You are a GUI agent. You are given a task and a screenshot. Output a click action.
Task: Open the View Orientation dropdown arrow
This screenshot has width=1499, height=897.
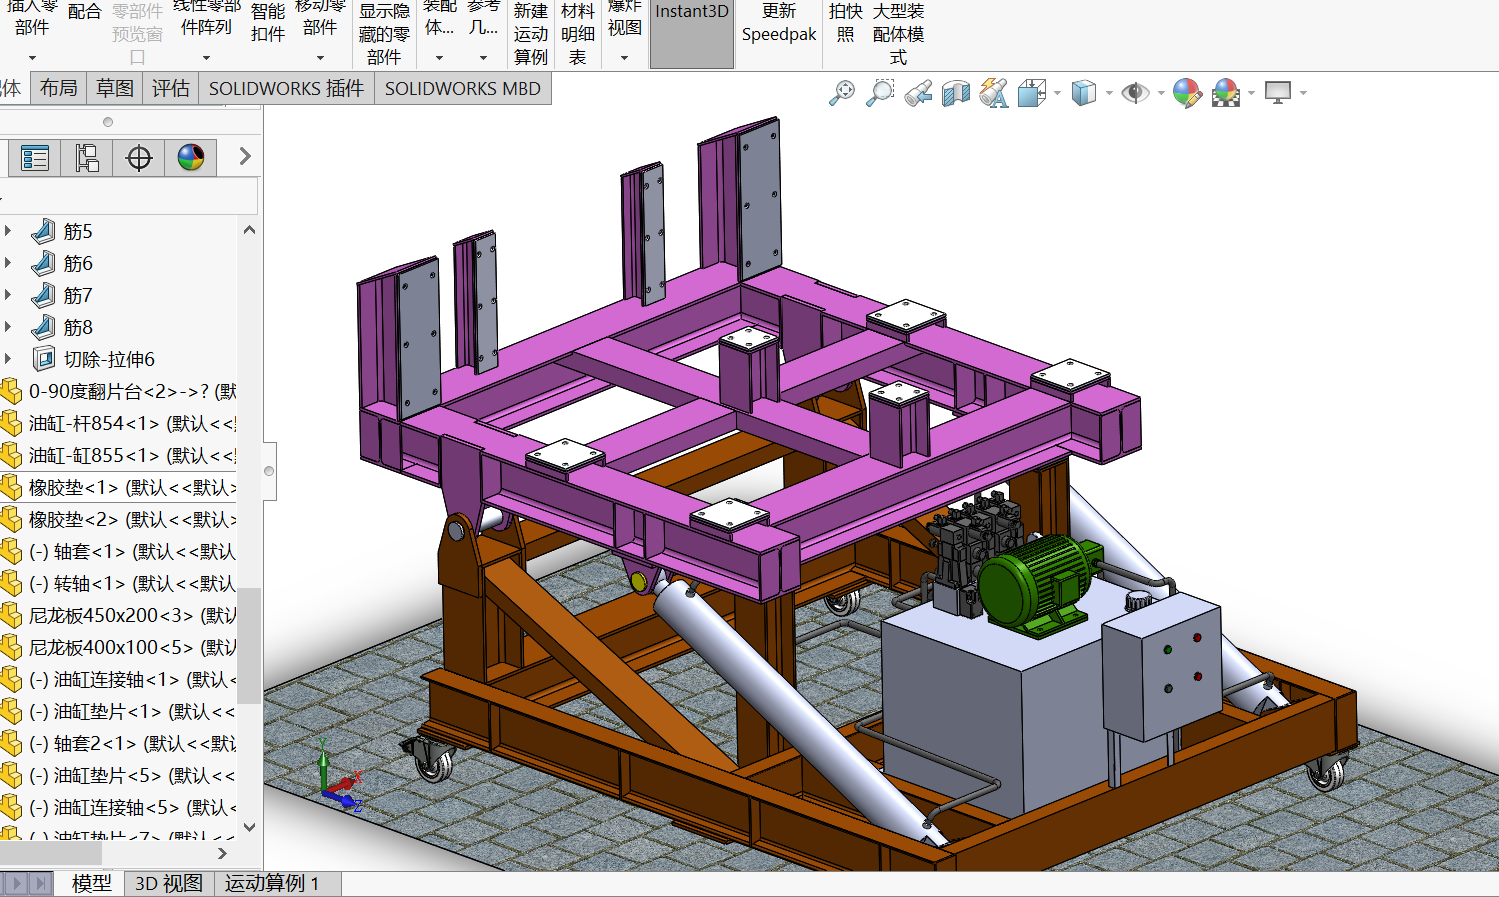click(x=1057, y=94)
